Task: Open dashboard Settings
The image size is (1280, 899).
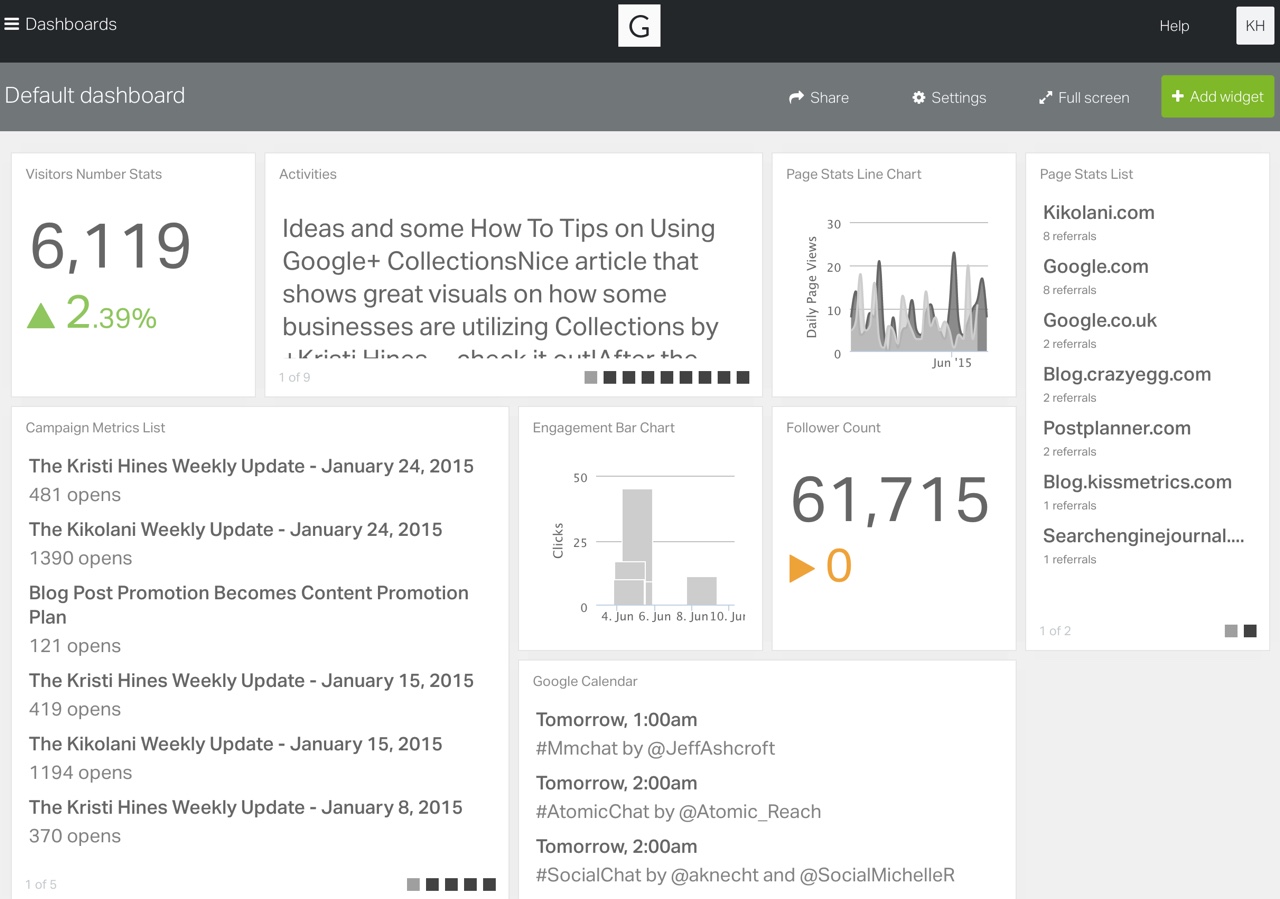Action: (949, 97)
